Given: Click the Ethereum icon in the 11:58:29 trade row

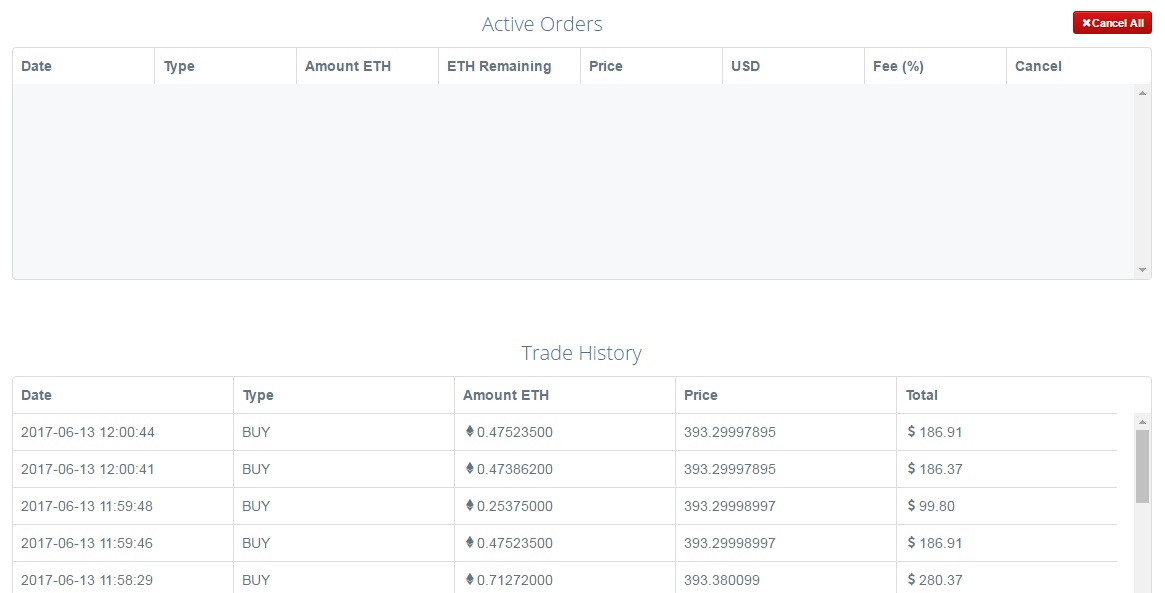Looking at the screenshot, I should click(x=470, y=580).
